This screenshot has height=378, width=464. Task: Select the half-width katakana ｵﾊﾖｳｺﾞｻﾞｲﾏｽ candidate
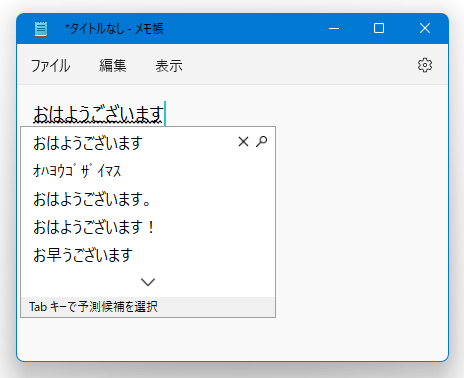[77, 171]
